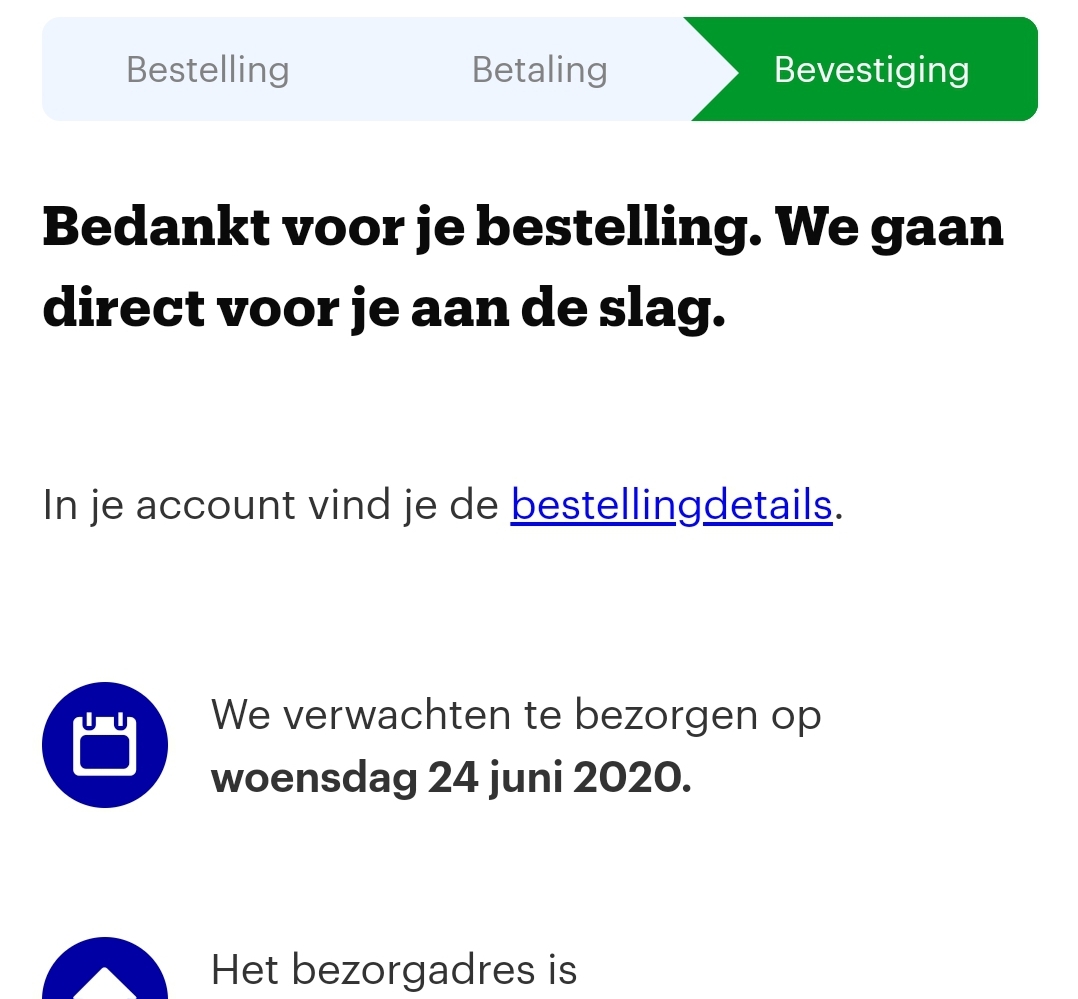Click the delivery date 'woensdag 24 juni 2020'

[x=451, y=776]
